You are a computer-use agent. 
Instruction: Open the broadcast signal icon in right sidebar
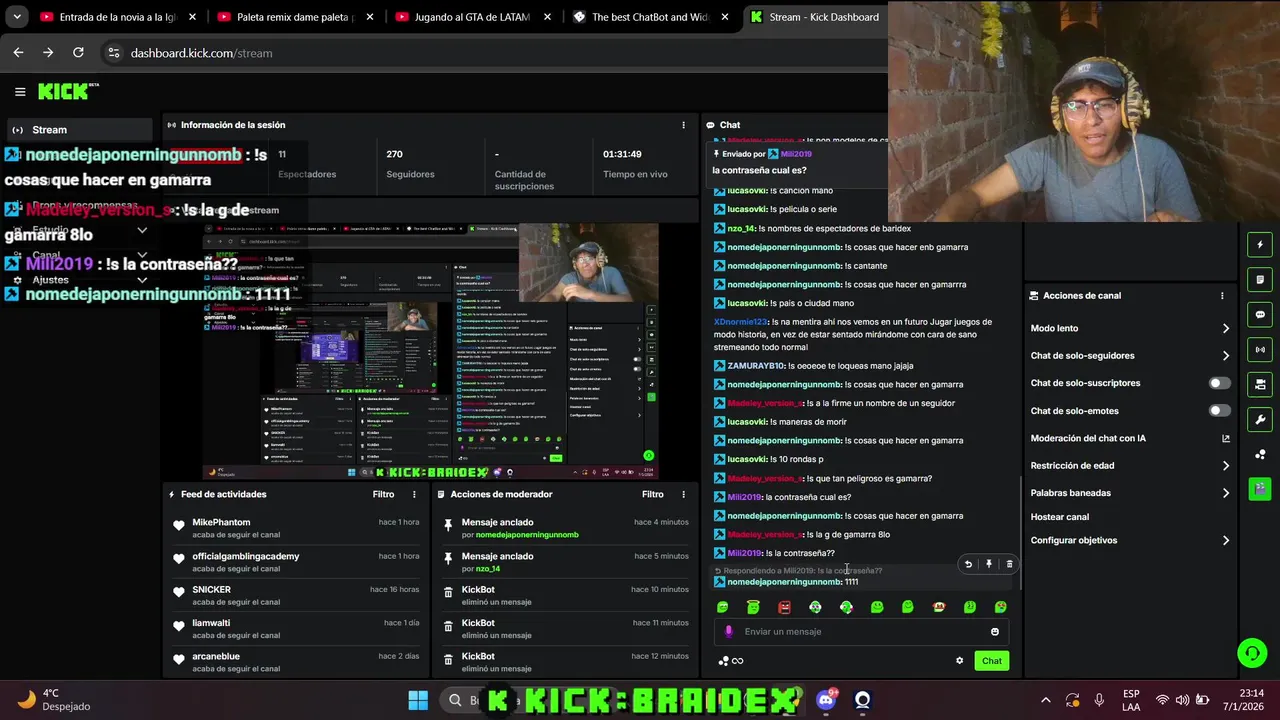click(1260, 349)
